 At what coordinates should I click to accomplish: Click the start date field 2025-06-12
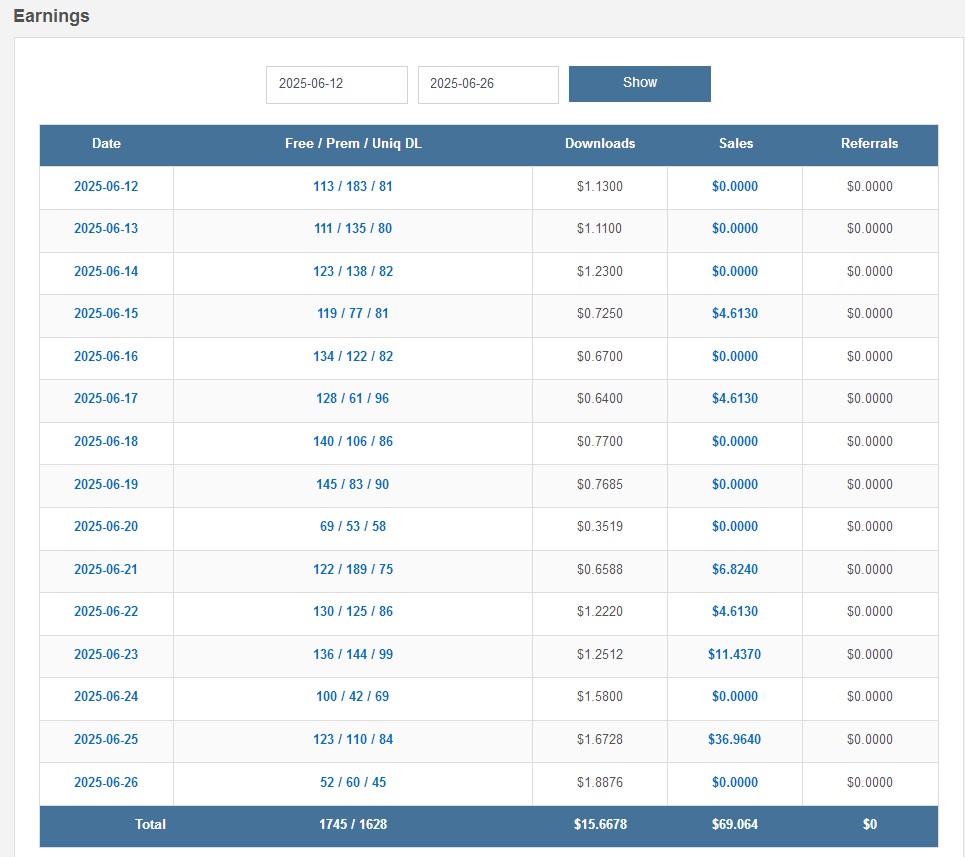(336, 84)
